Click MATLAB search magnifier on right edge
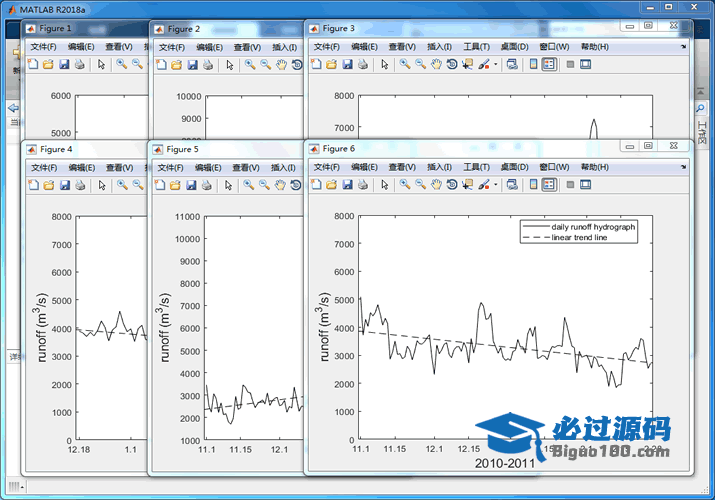 (x=700, y=108)
